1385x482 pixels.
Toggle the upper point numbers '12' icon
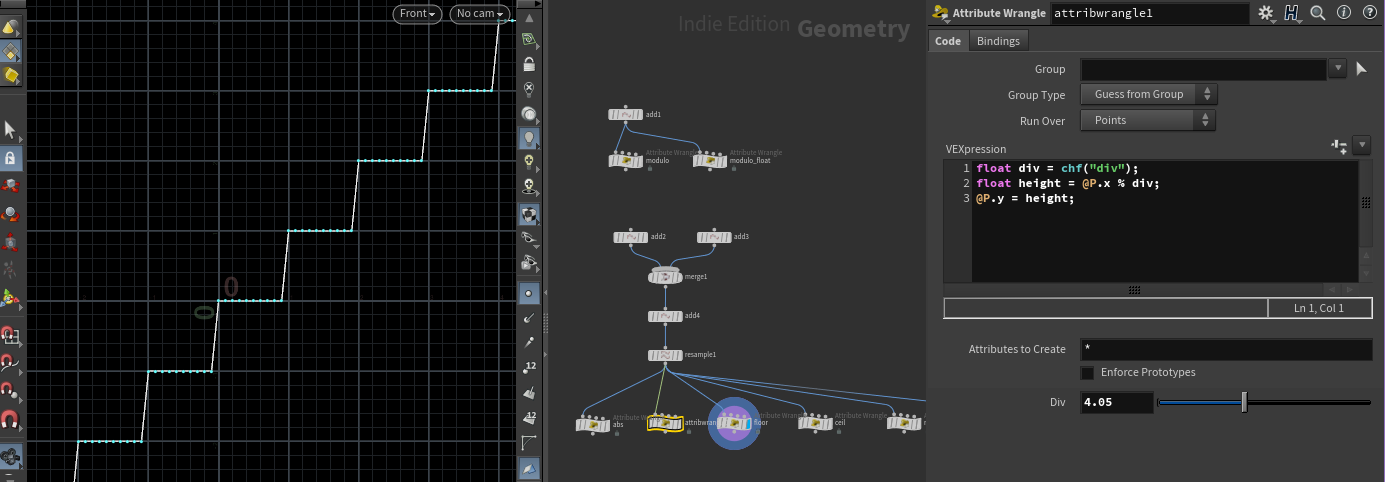click(529, 367)
